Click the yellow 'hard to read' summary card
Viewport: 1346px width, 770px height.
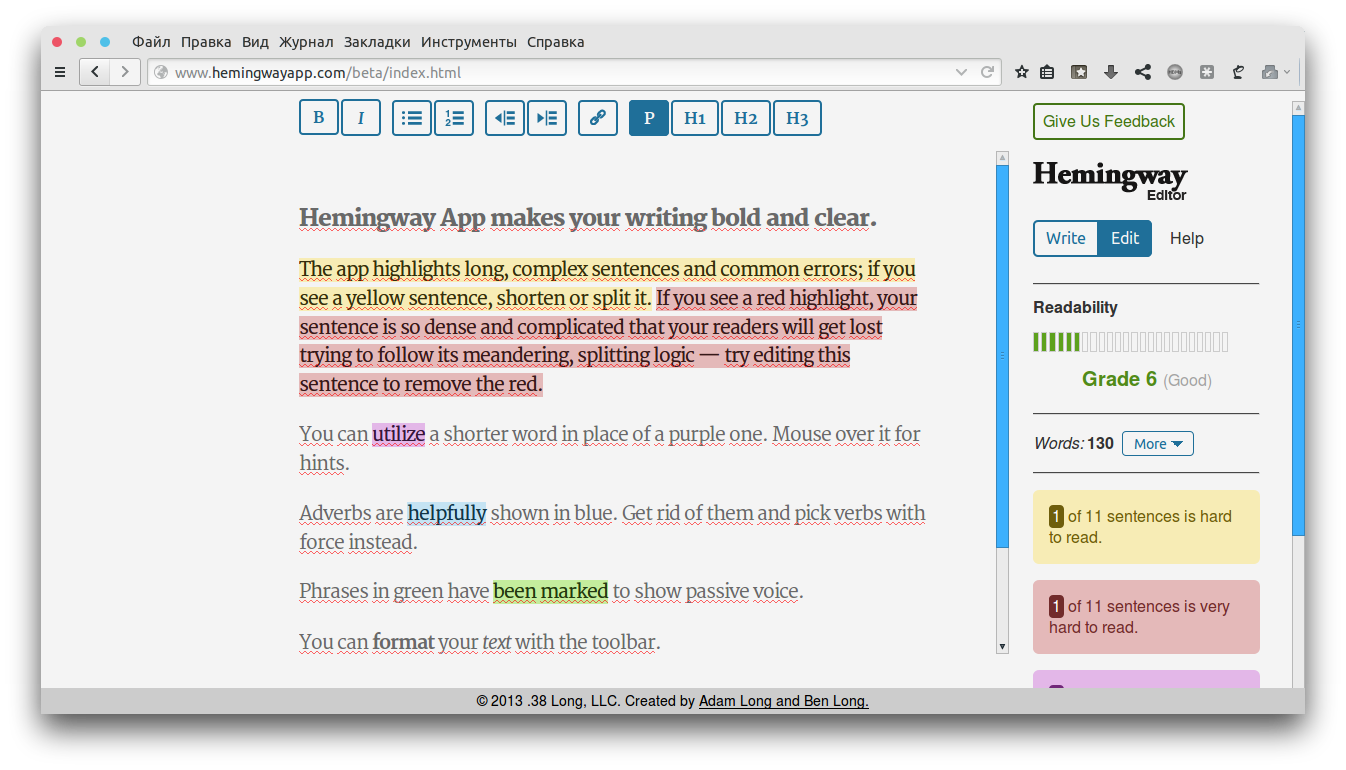[x=1146, y=527]
